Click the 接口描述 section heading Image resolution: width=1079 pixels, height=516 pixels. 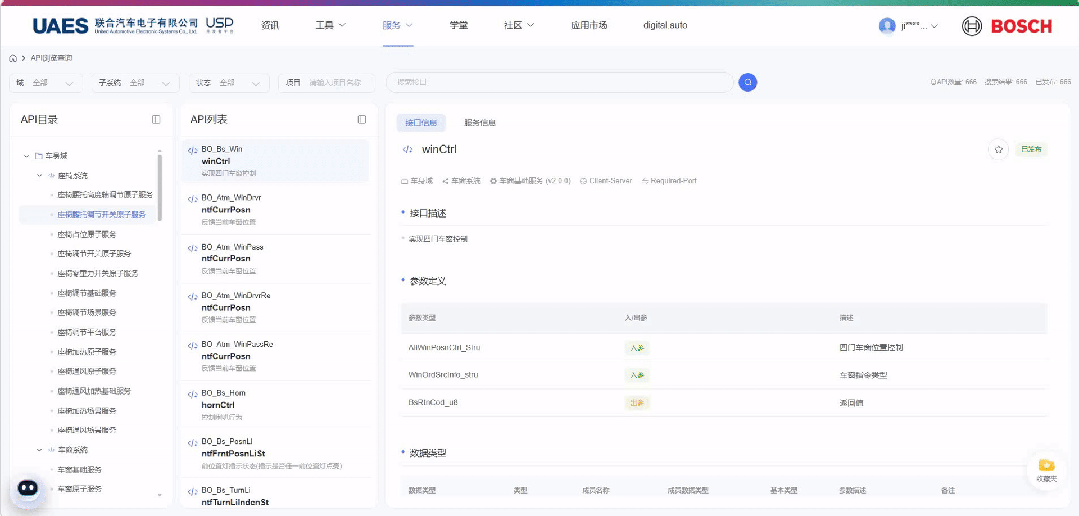pyautogui.click(x=428, y=213)
